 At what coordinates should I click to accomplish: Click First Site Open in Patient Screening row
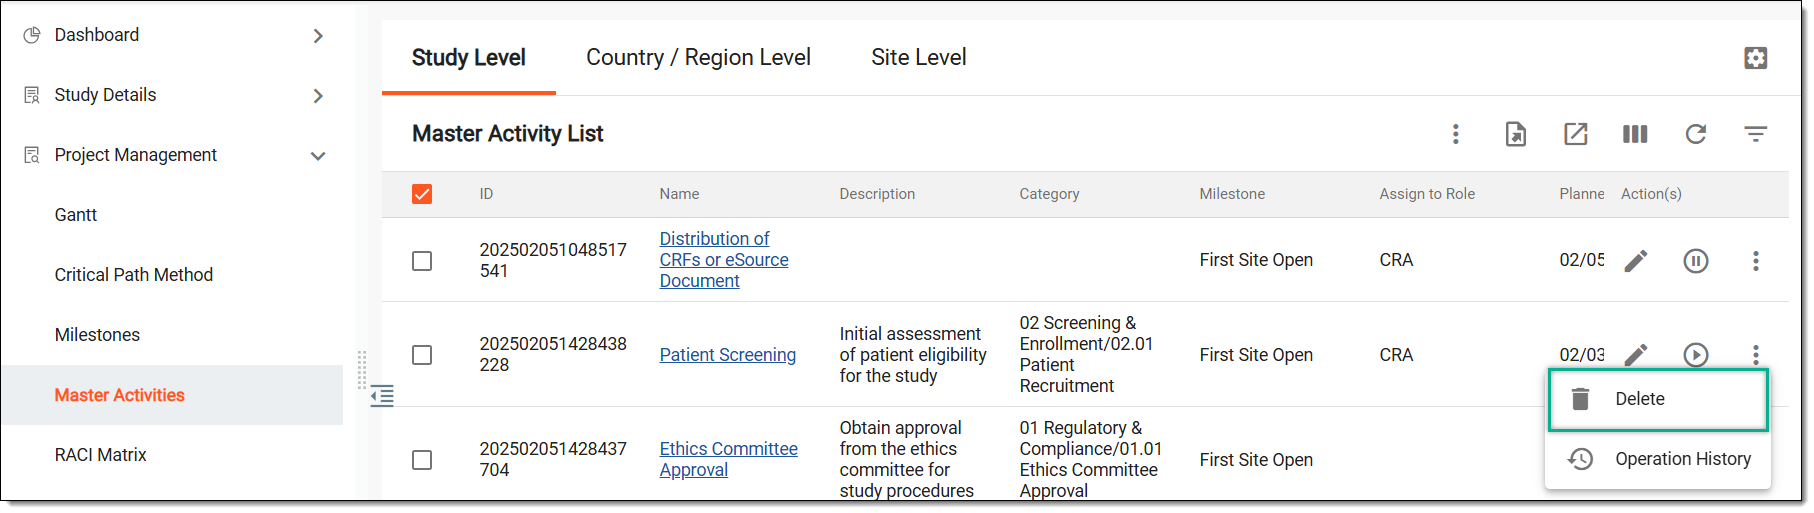[1256, 355]
